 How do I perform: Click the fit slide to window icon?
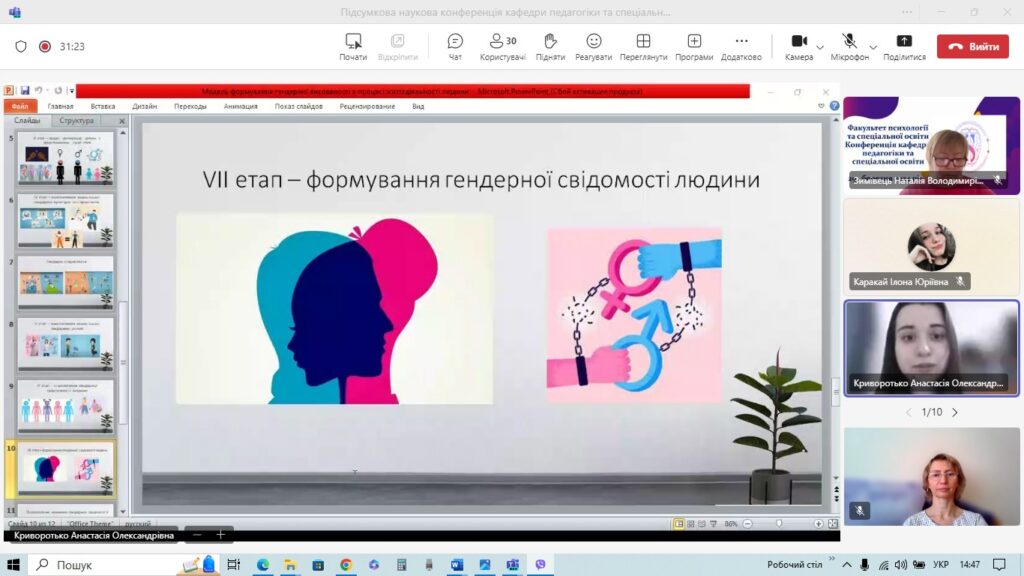[833, 524]
